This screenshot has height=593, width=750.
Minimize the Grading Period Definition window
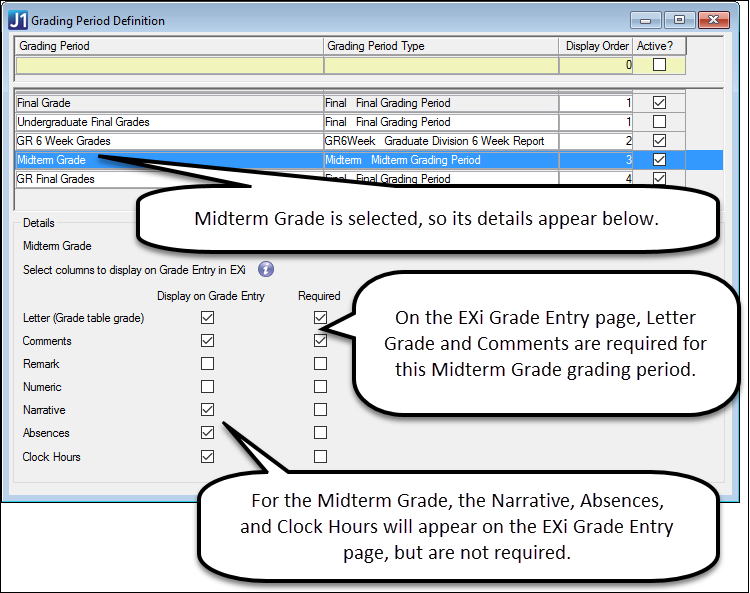[646, 20]
